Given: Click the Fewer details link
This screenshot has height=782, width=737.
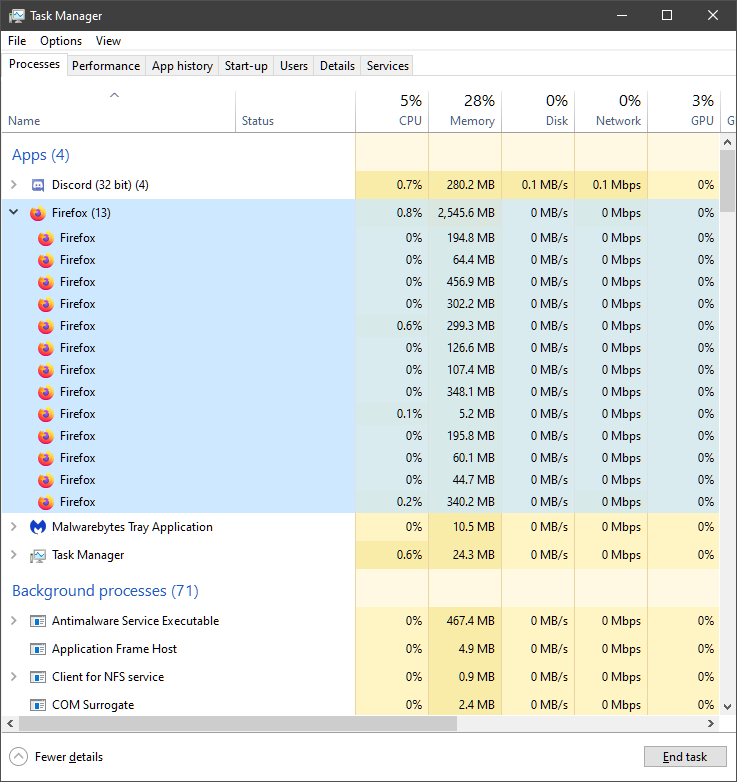Looking at the screenshot, I should click(x=69, y=757).
